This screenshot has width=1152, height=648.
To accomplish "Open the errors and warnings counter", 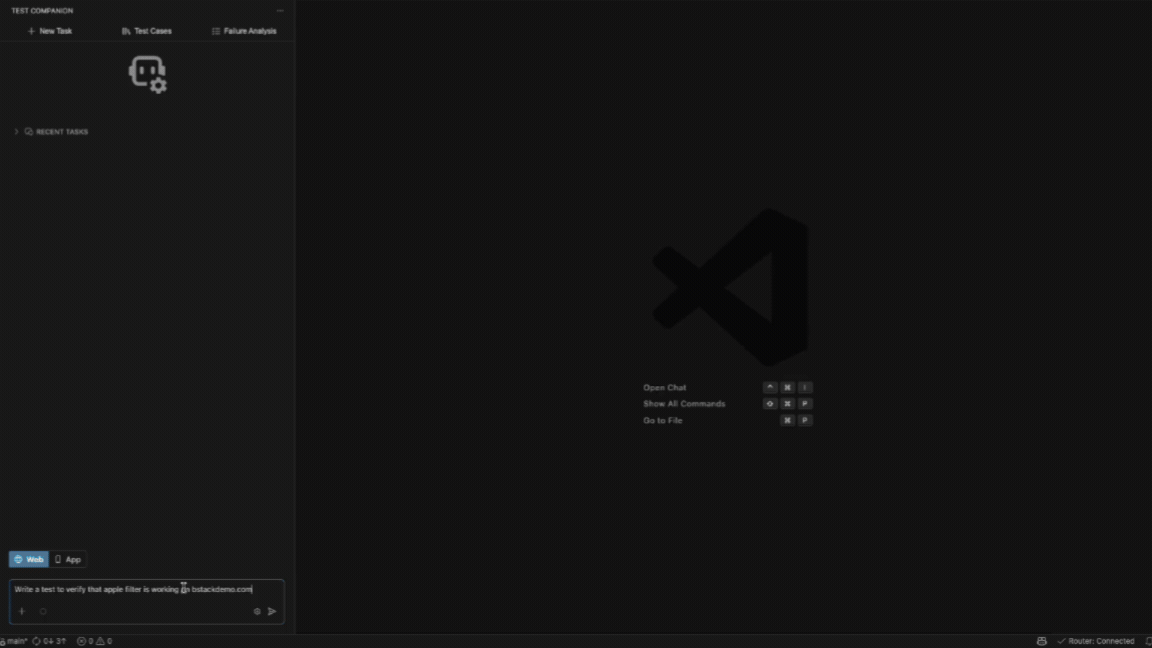I will coord(95,641).
